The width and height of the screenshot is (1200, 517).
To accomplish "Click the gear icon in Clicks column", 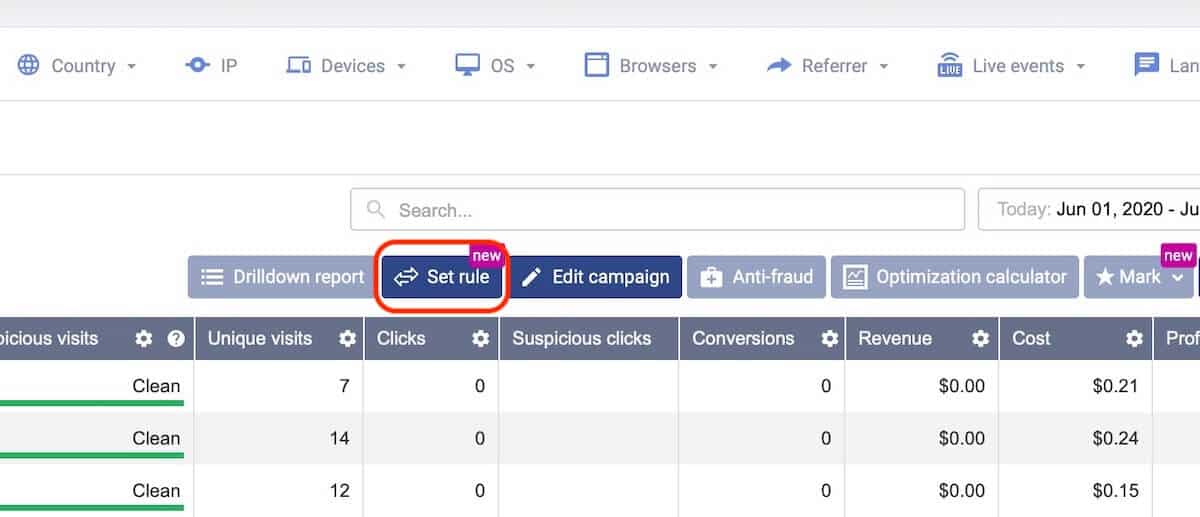I will tap(481, 339).
